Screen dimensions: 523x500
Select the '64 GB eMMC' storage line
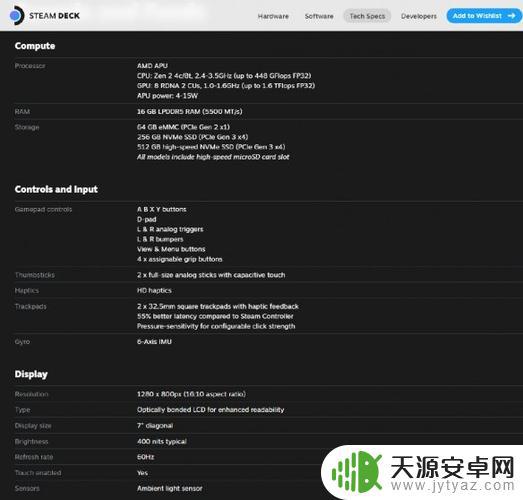point(183,127)
